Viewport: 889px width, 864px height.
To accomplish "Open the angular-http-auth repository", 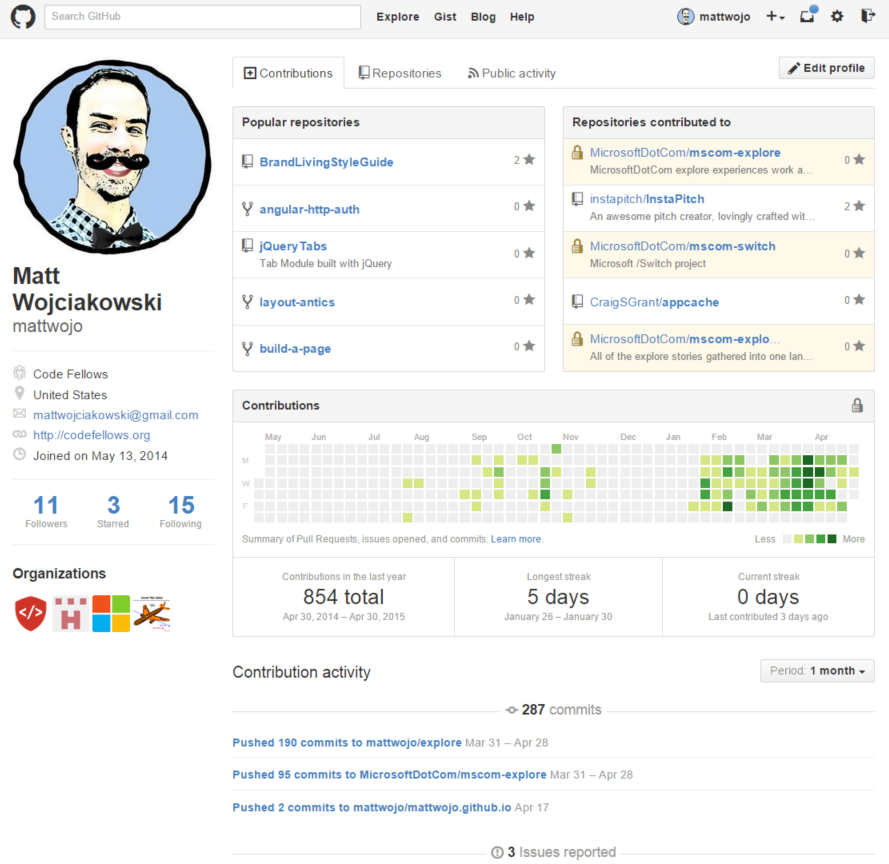I will [x=310, y=209].
